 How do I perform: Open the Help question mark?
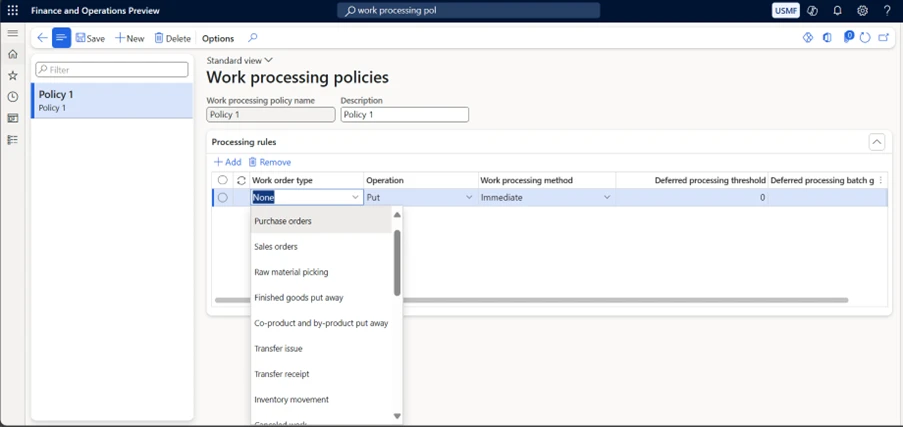pyautogui.click(x=887, y=10)
